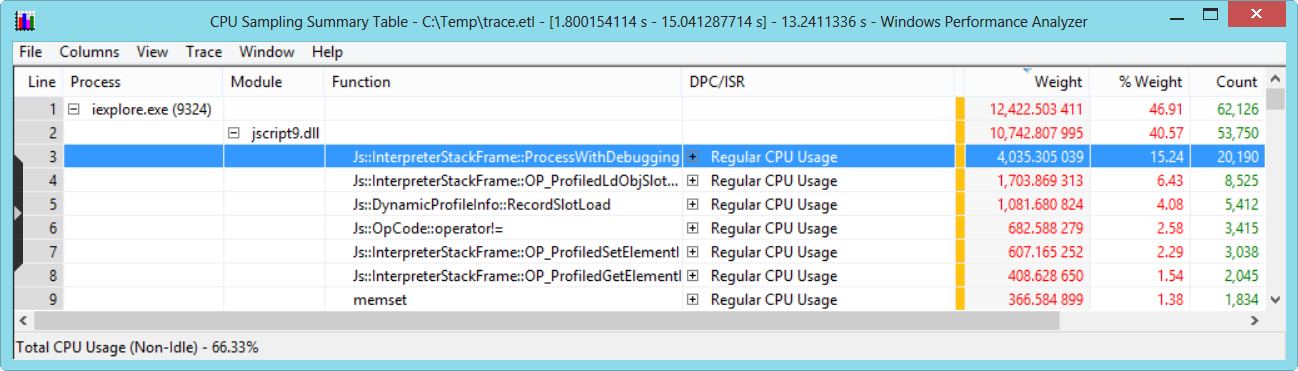Screen dimensions: 1298x371
Task: Open the Window menu
Action: pyautogui.click(x=267, y=52)
